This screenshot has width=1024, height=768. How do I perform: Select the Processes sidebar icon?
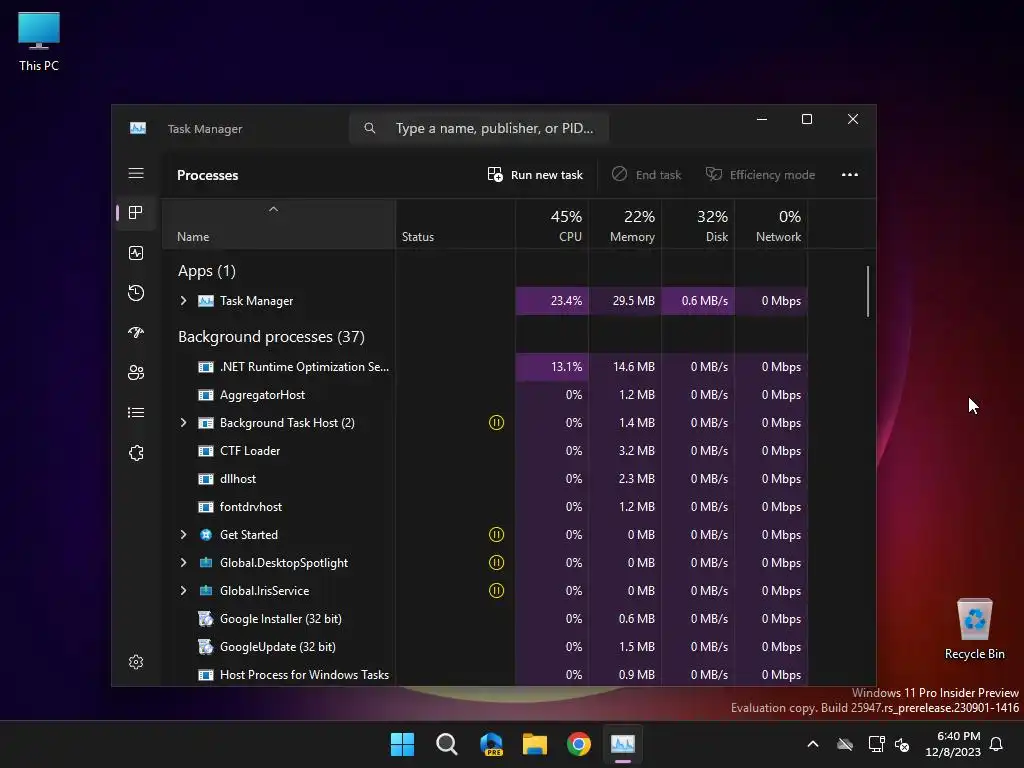[136, 213]
